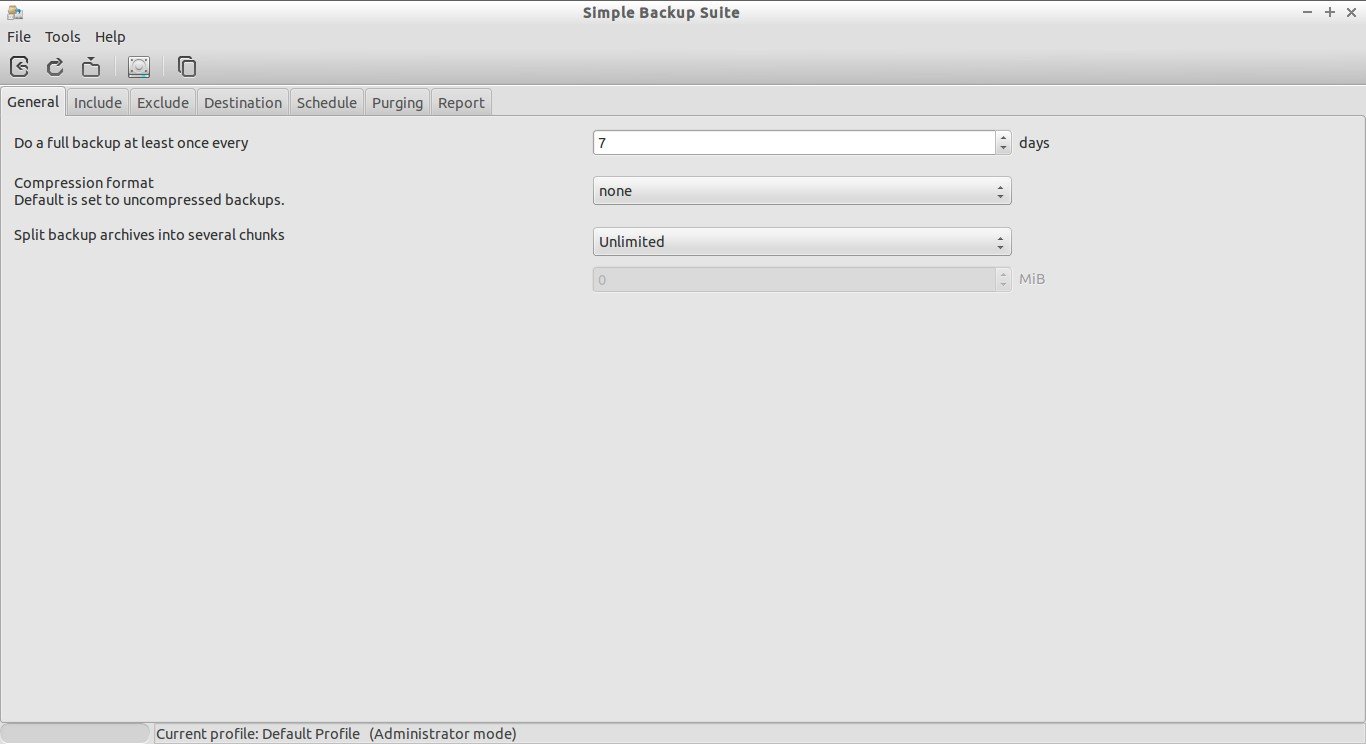
Task: Switch to the Include tab
Action: click(98, 103)
